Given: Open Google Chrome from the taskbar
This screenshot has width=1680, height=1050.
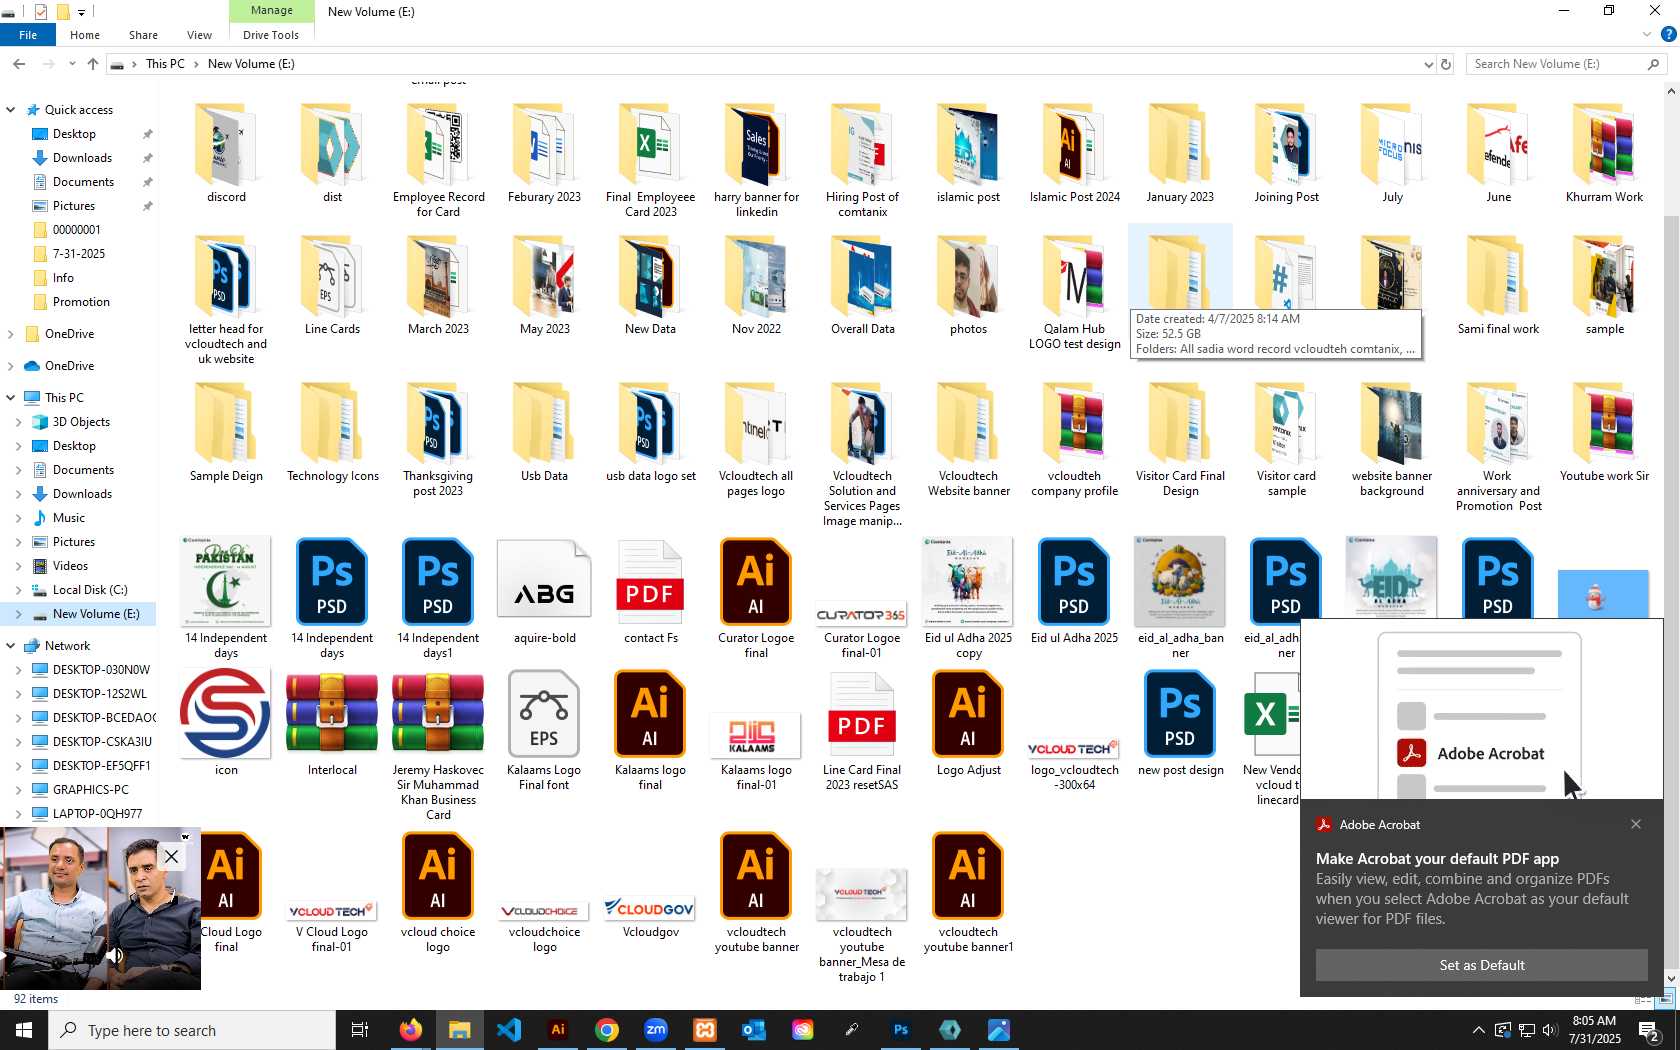Looking at the screenshot, I should pyautogui.click(x=607, y=1030).
